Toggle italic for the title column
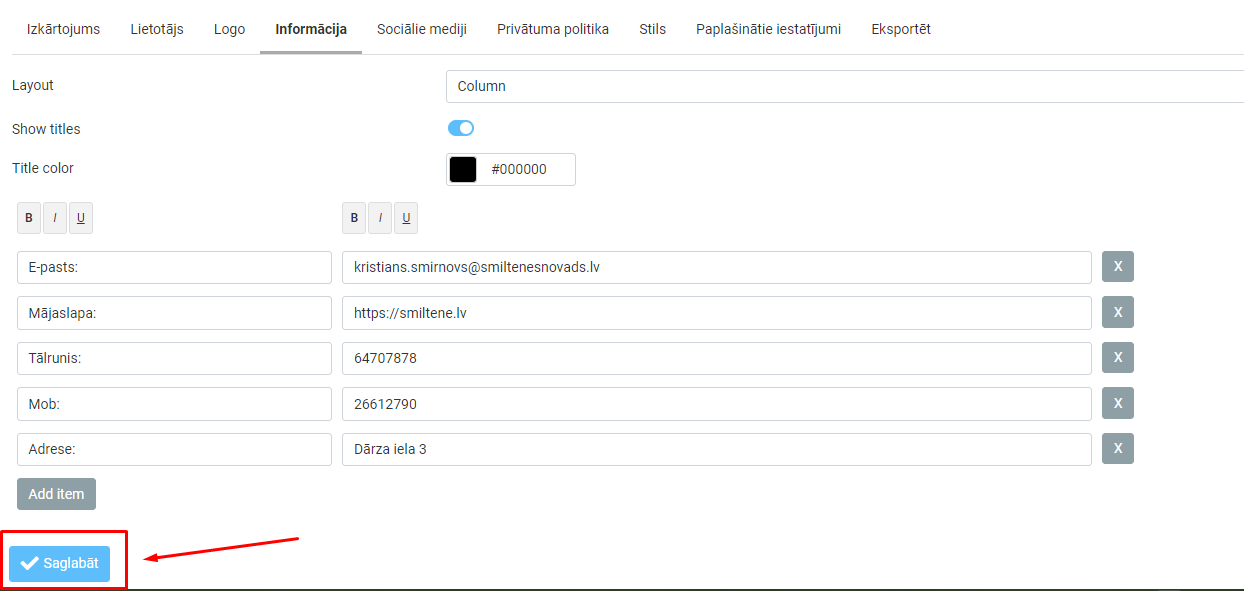Viewport: 1244px width, 591px height. click(55, 218)
